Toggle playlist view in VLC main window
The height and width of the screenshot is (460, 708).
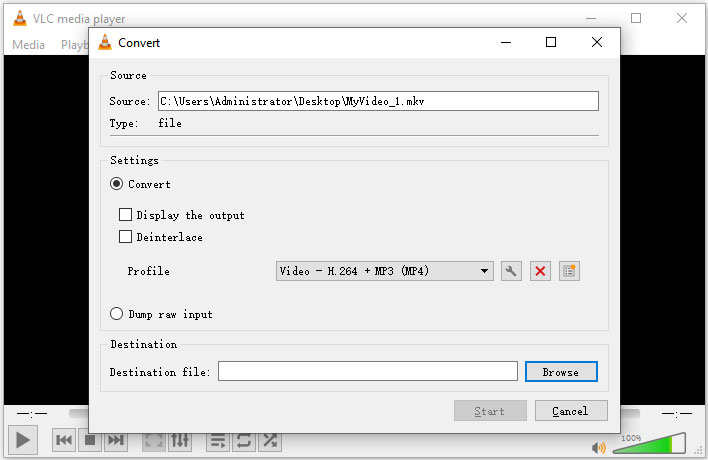(218, 440)
